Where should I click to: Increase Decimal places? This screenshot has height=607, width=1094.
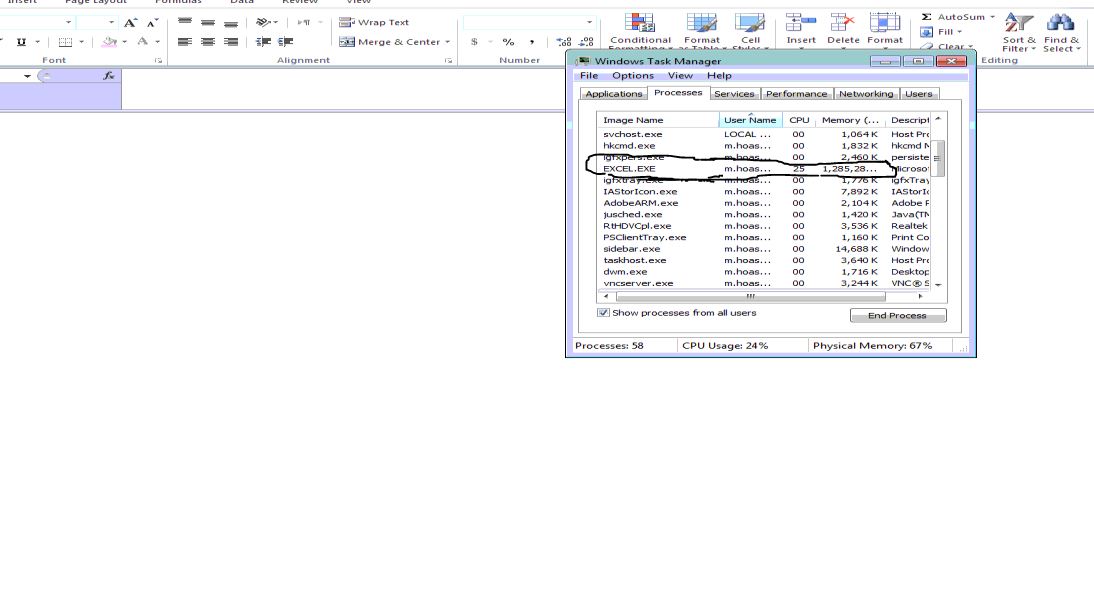coord(564,42)
